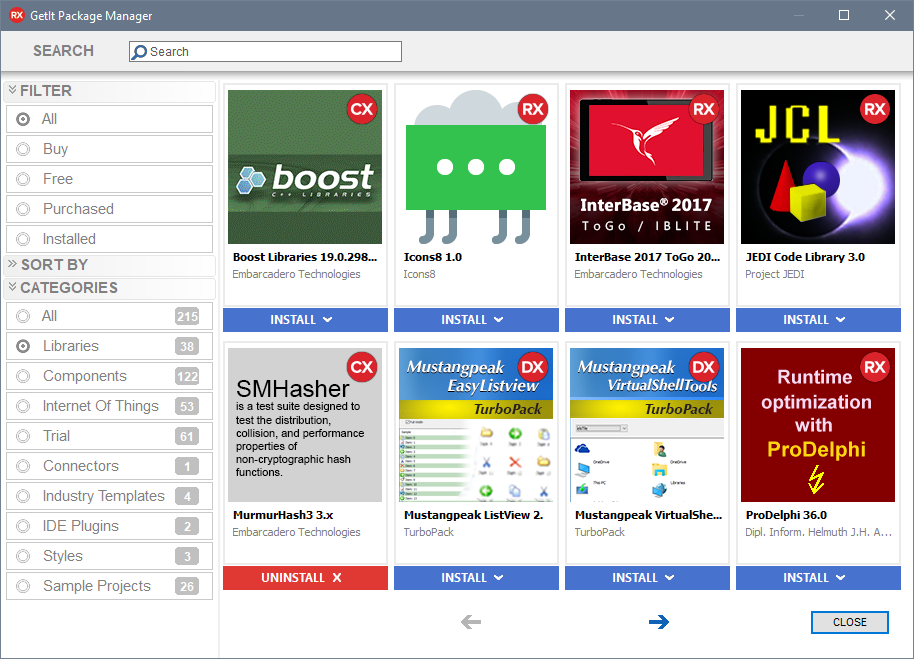Open Install dropdown for Mustangpeak ListView
This screenshot has height=659, width=914.
(476, 578)
